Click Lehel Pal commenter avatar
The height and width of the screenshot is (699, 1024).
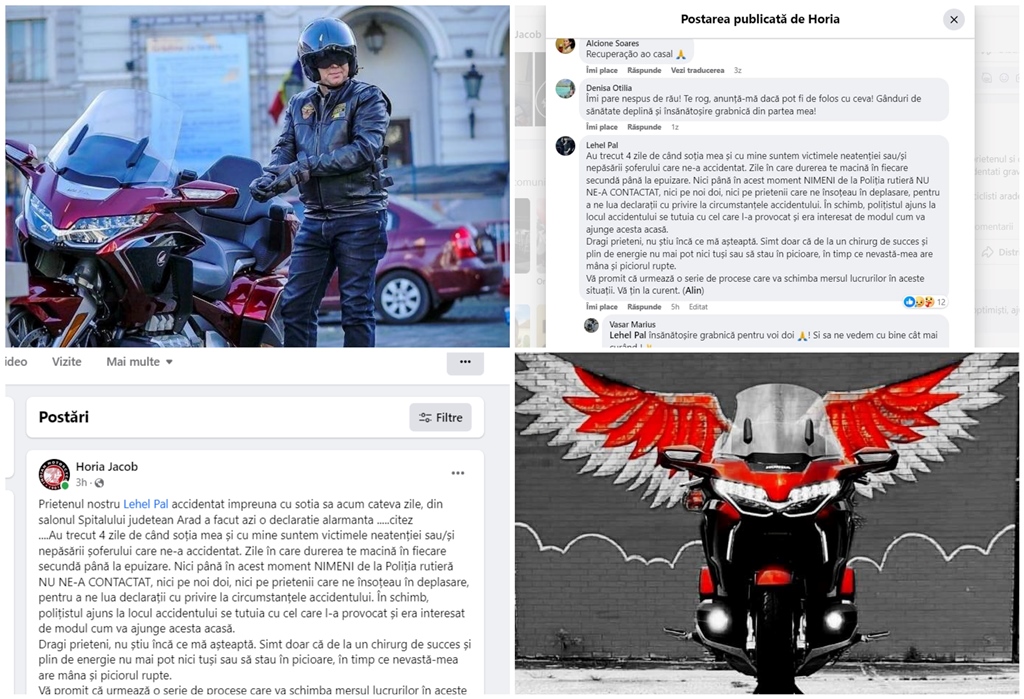(566, 146)
